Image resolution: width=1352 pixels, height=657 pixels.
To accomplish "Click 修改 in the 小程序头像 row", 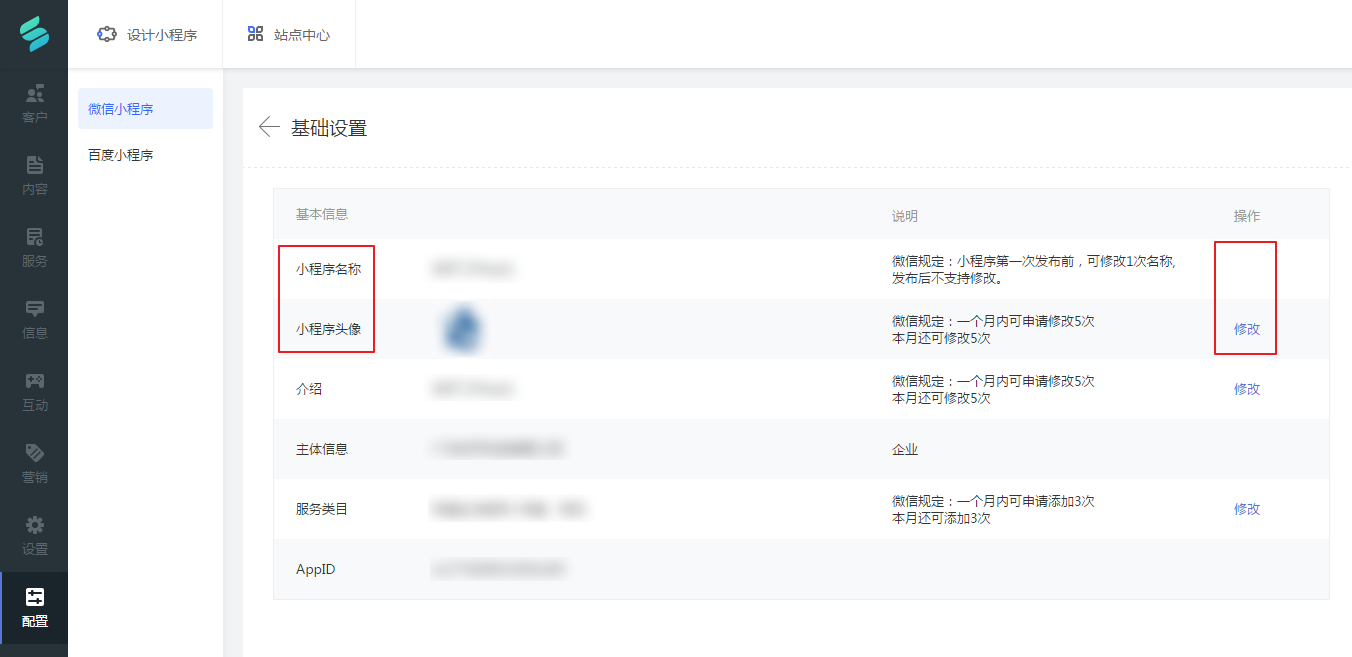I will tap(1247, 329).
